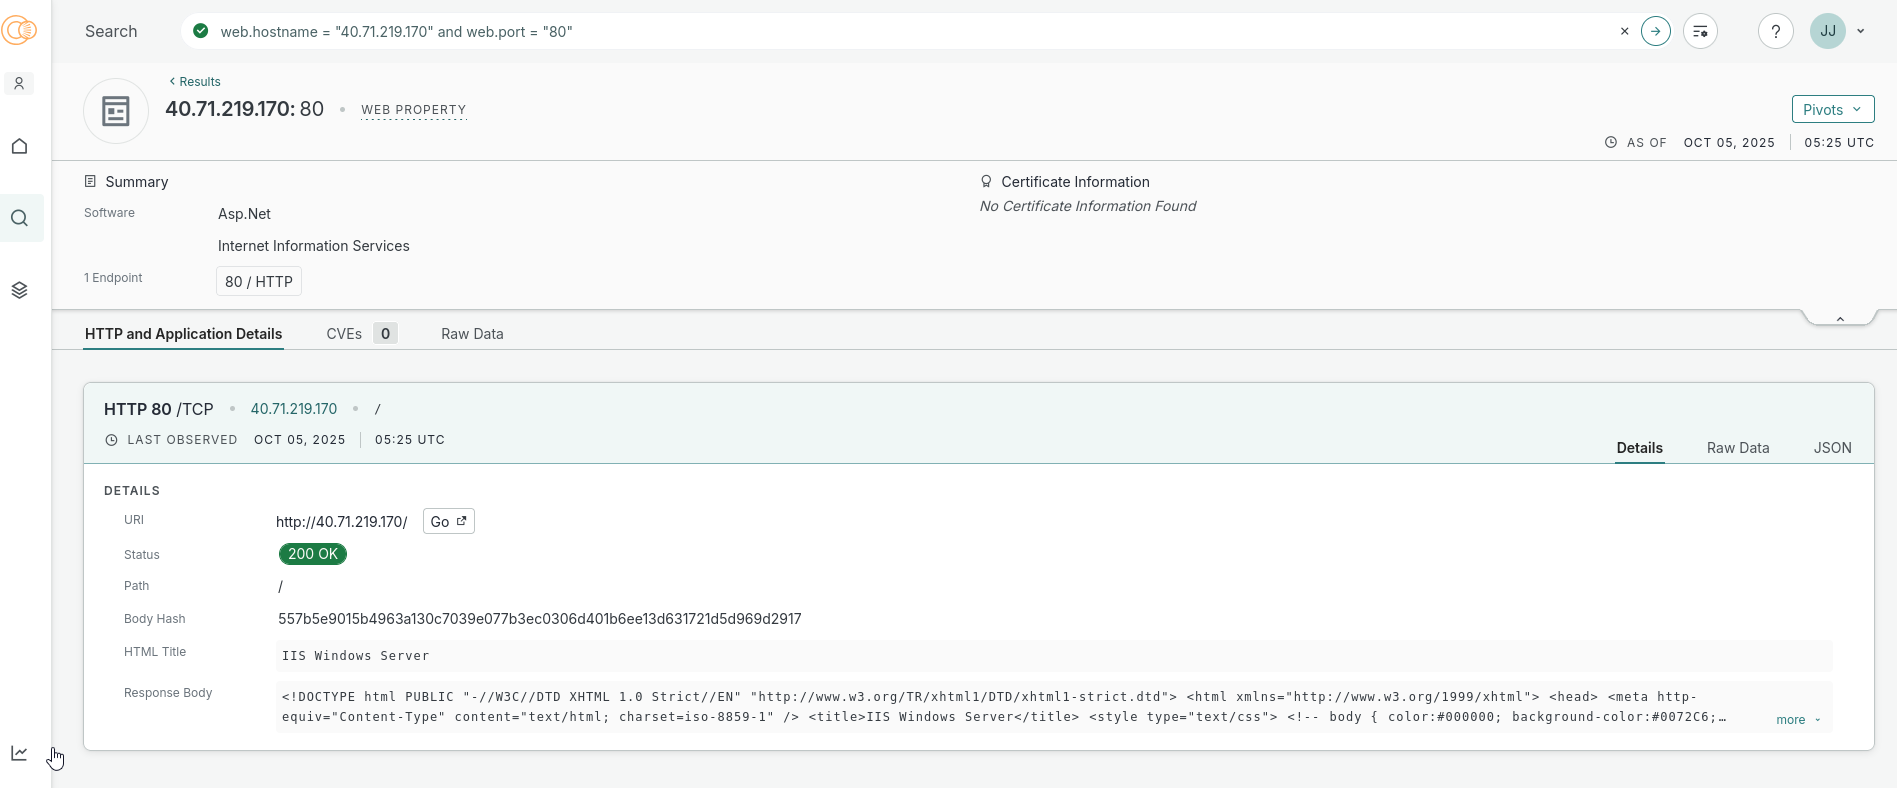Select the Search magnifier sidebar icon
The height and width of the screenshot is (788, 1897).
19,218
